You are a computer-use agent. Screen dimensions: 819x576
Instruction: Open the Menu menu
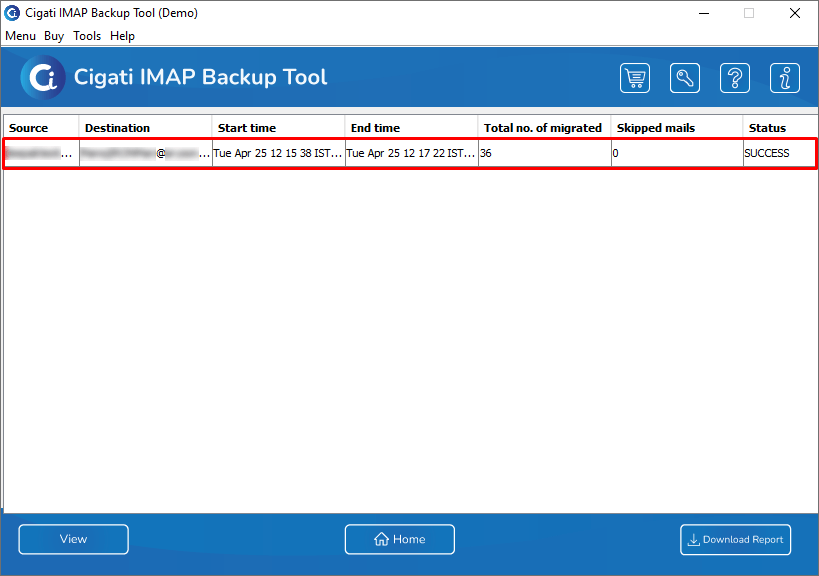point(20,36)
